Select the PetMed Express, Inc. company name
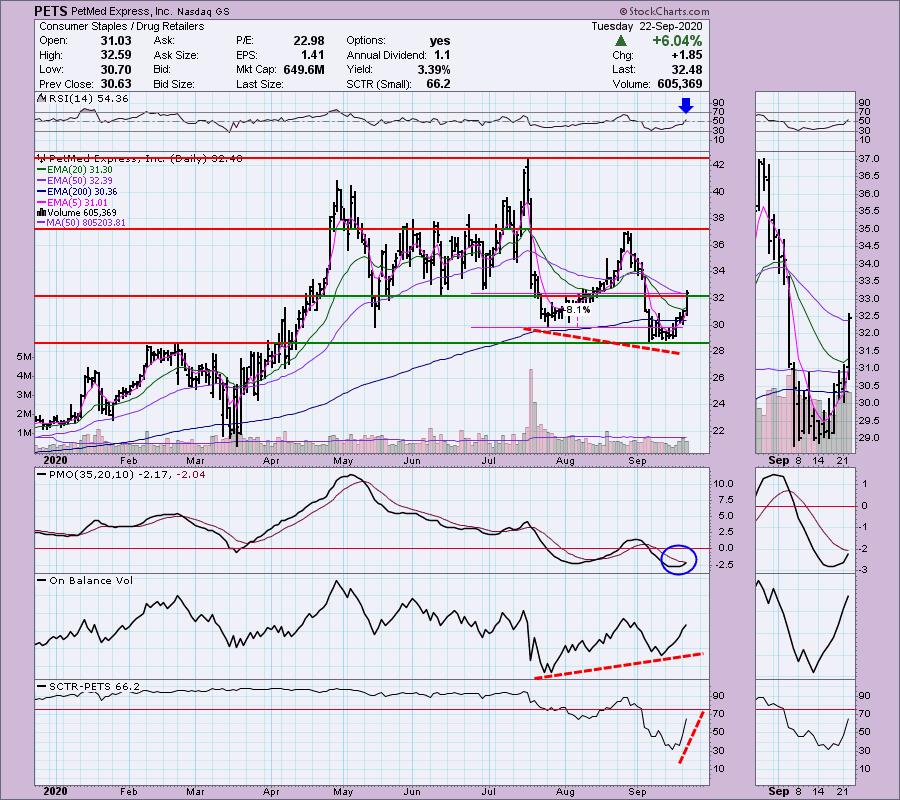The width and height of the screenshot is (900, 800). 121,11
